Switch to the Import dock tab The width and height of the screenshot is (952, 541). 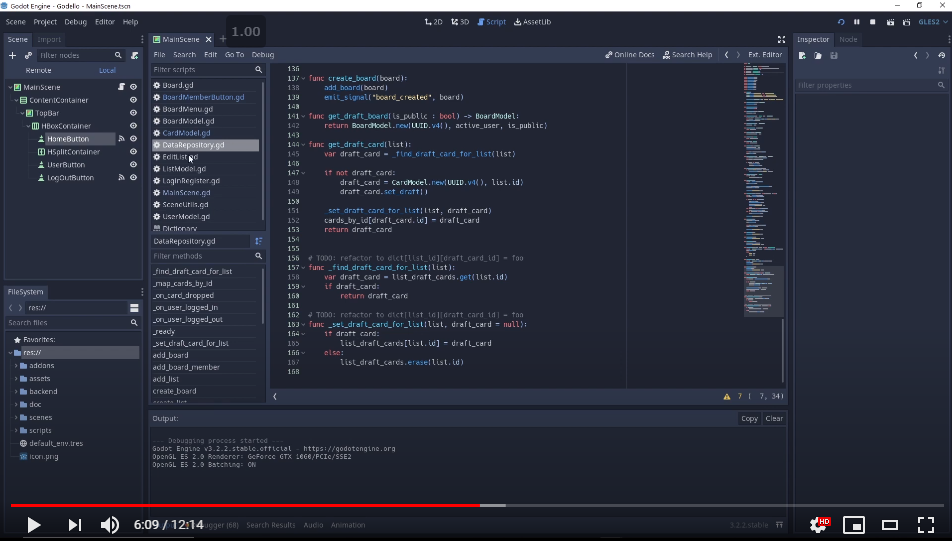pyautogui.click(x=49, y=39)
